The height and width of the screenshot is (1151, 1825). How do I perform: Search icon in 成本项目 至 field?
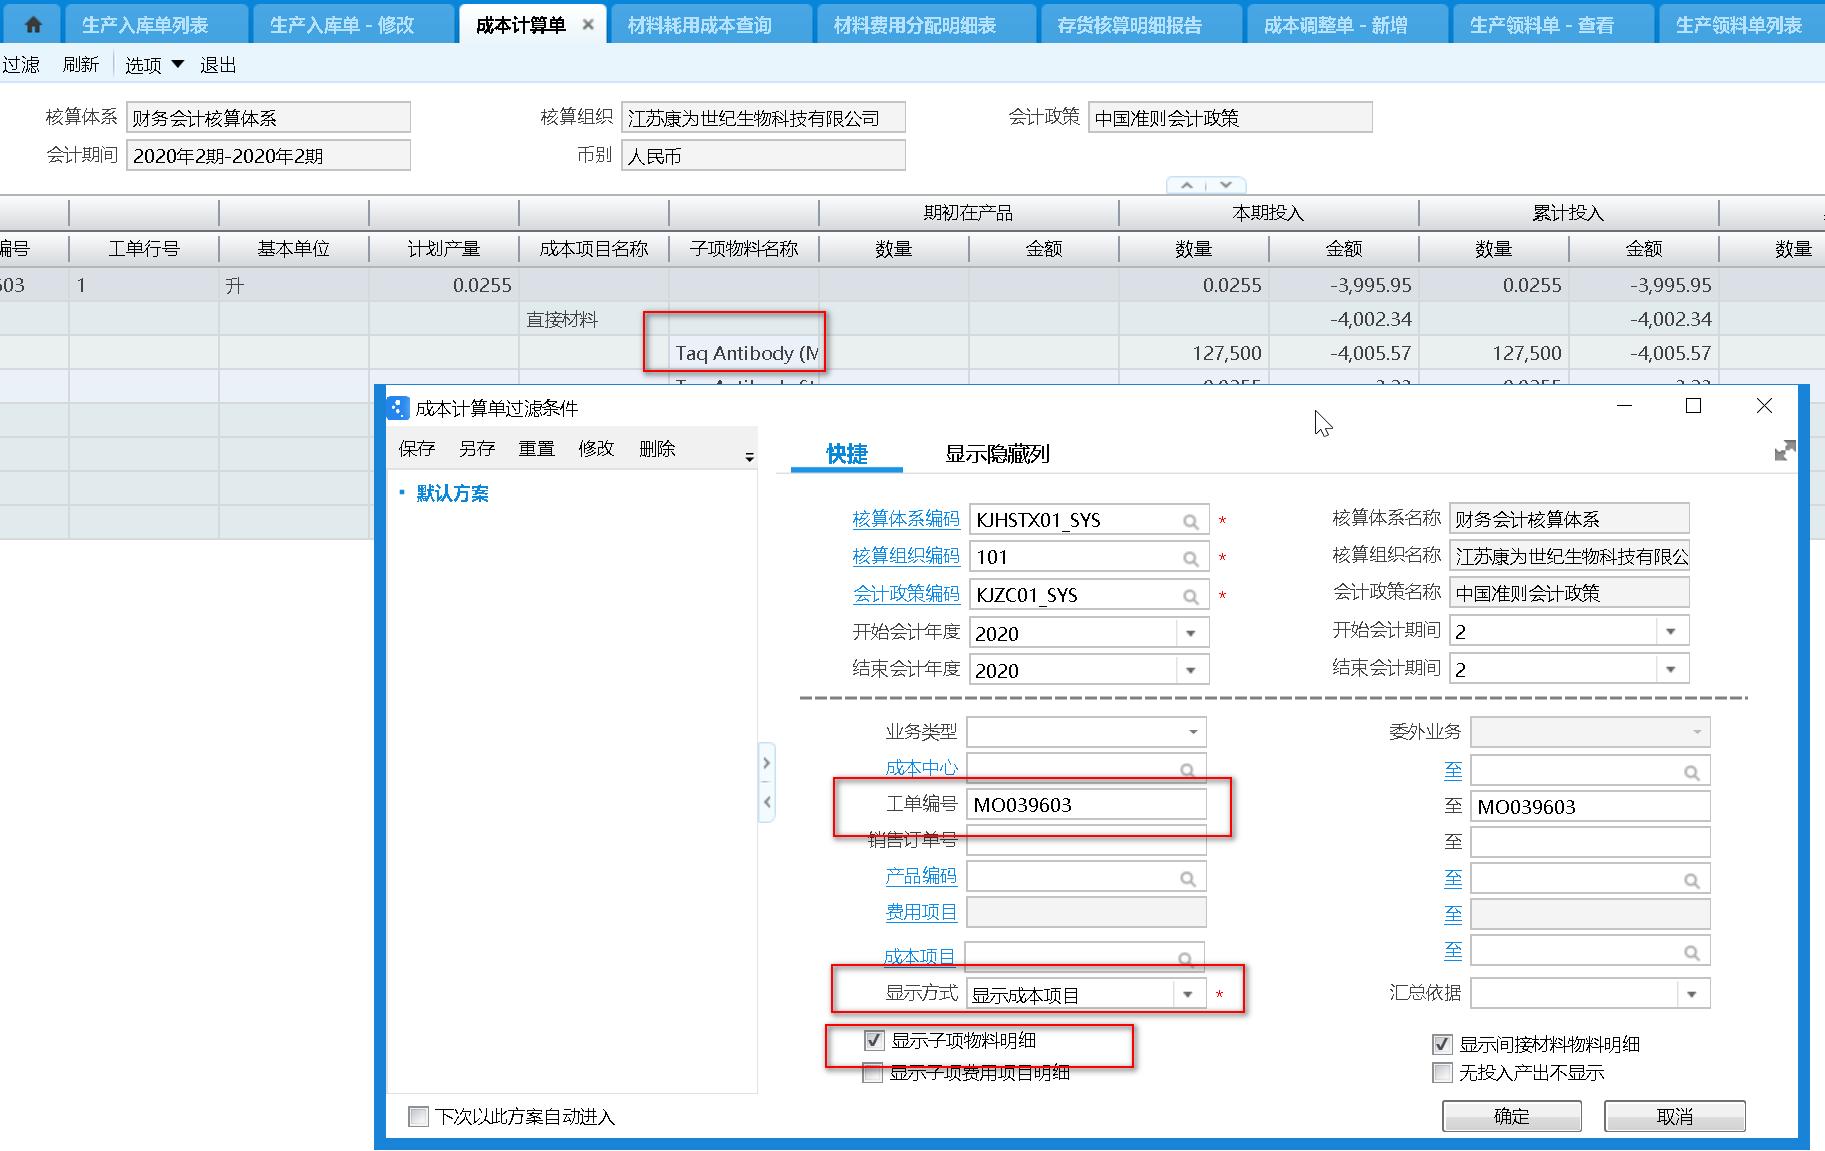pos(1691,952)
